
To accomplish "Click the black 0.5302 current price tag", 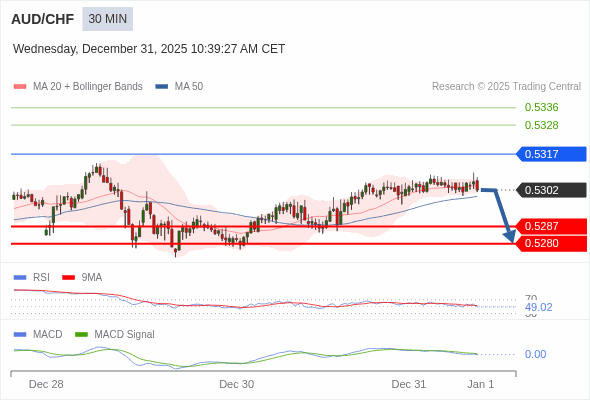I will (552, 190).
